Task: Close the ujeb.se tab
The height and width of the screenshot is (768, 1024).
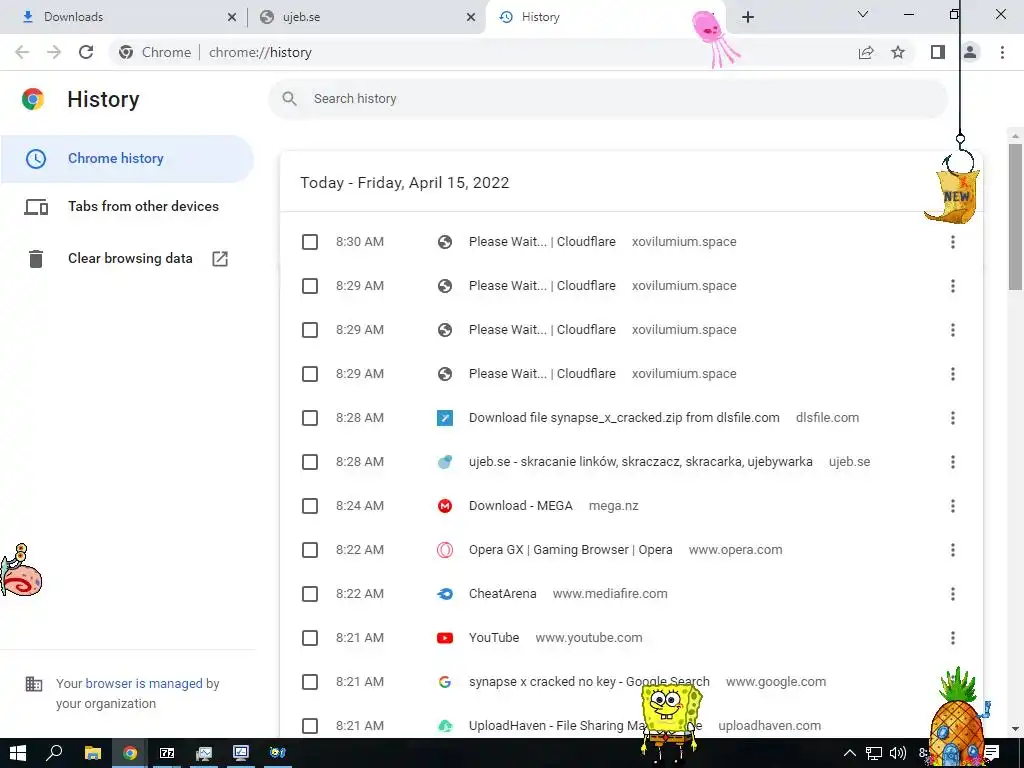Action: [x=471, y=17]
